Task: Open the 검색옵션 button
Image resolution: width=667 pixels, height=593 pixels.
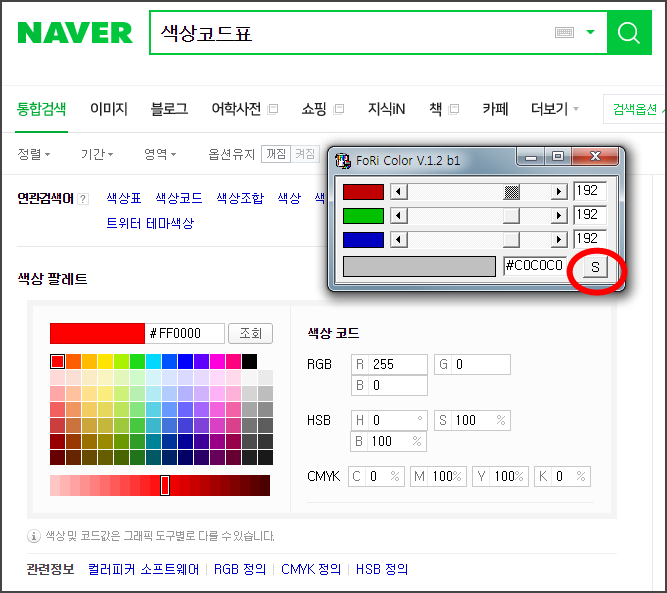Action: (x=635, y=109)
